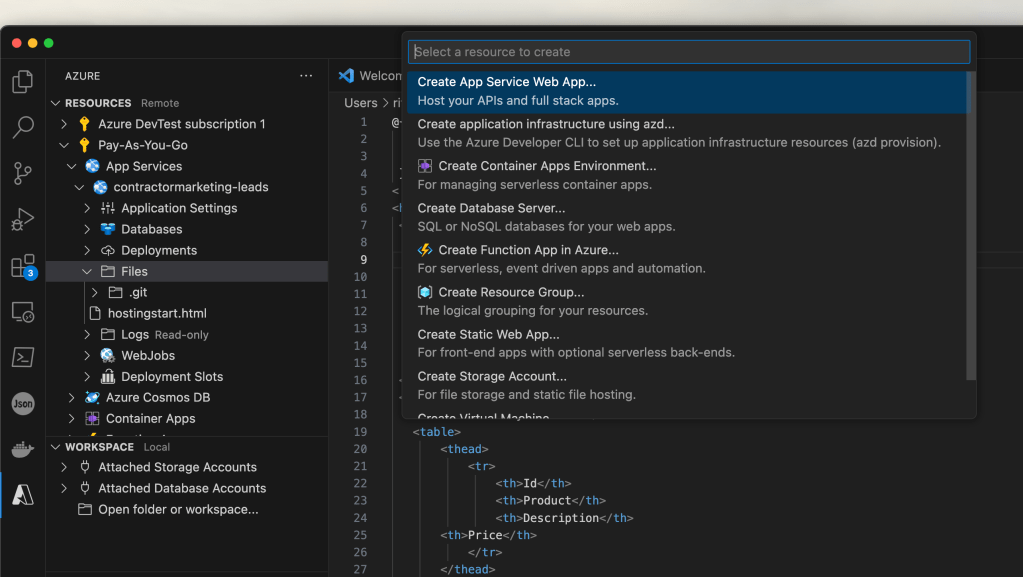
Task: Click the Databases icon
Action: (108, 229)
